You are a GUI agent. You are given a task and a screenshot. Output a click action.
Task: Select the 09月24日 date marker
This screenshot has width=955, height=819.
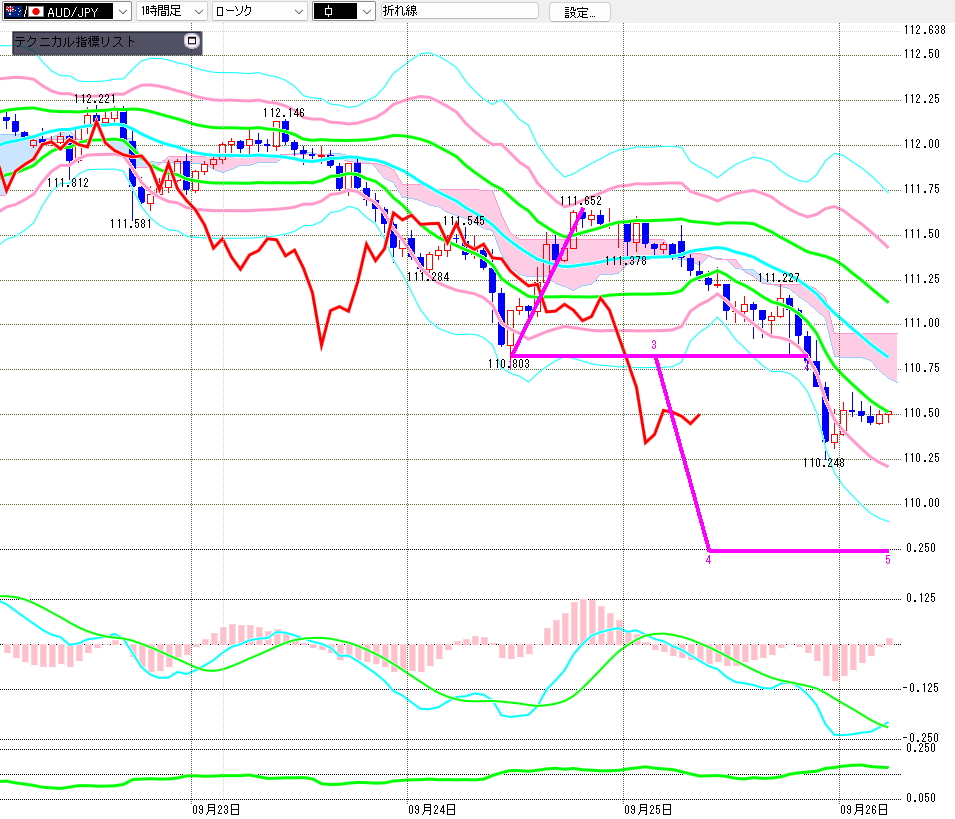pyautogui.click(x=432, y=809)
